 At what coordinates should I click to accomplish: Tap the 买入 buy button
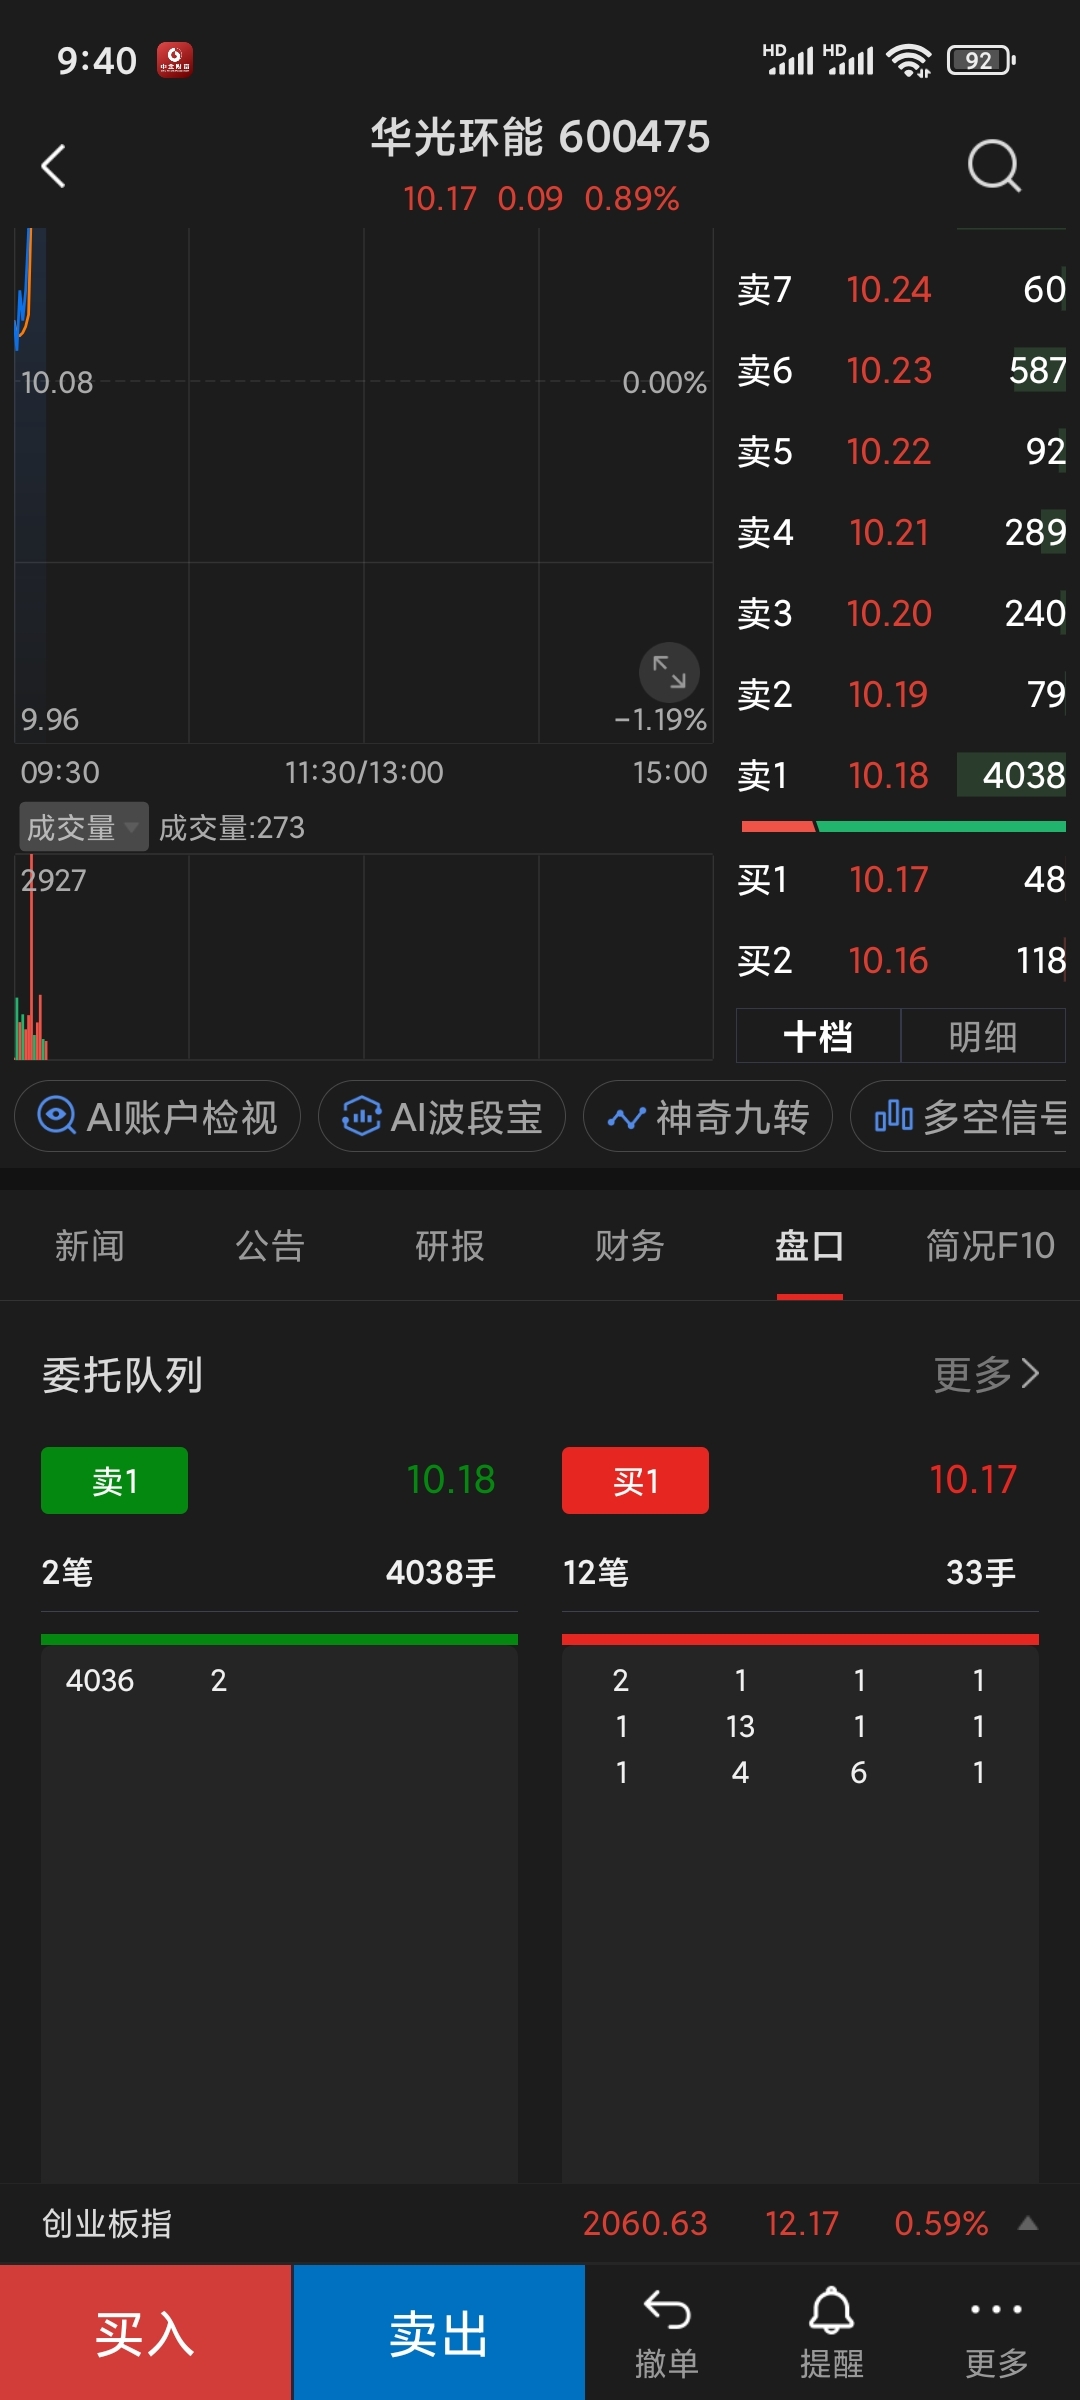146,2333
